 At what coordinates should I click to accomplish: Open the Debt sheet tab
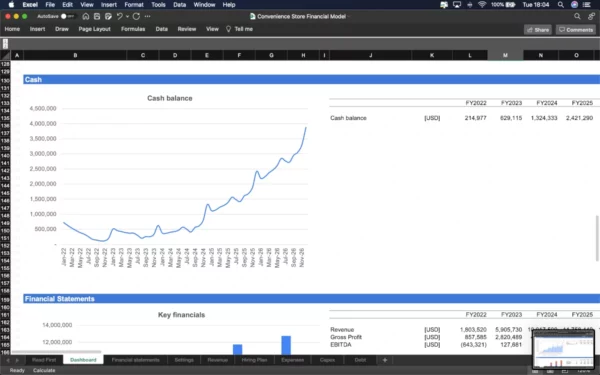[360, 360]
